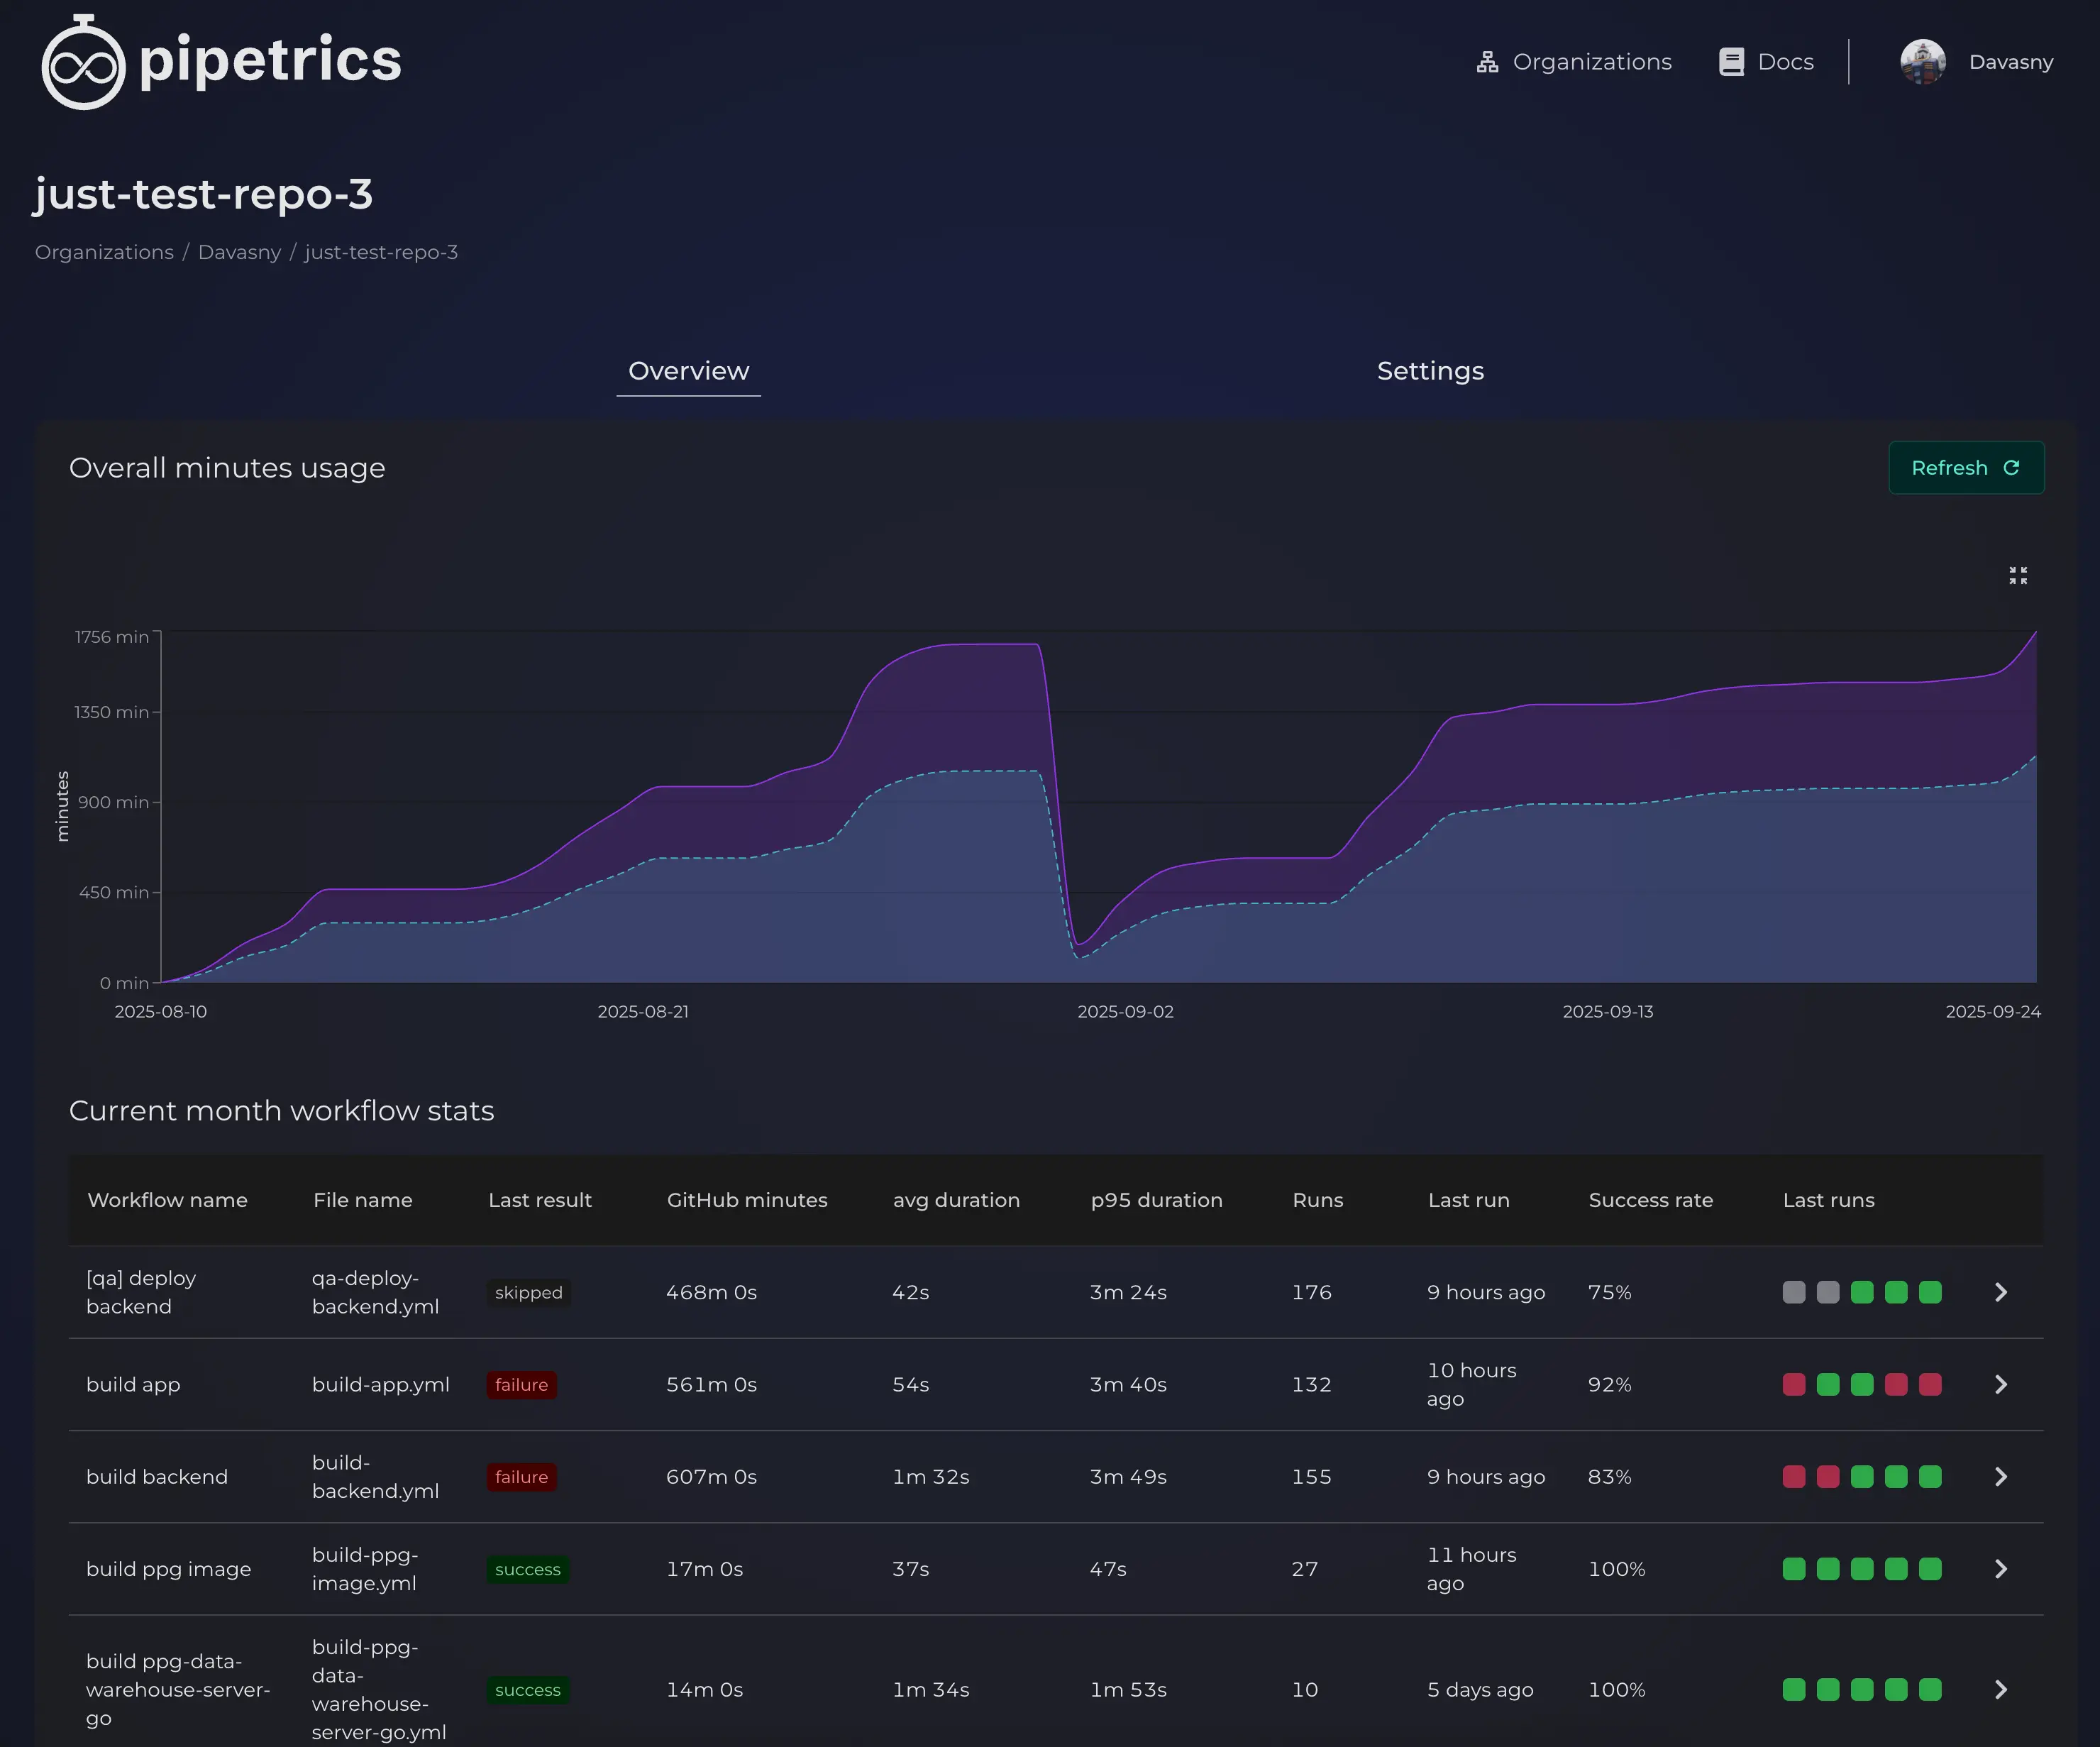Image resolution: width=2100 pixels, height=1747 pixels.
Task: Select the Organizations hierarchy icon
Action: 1487,61
